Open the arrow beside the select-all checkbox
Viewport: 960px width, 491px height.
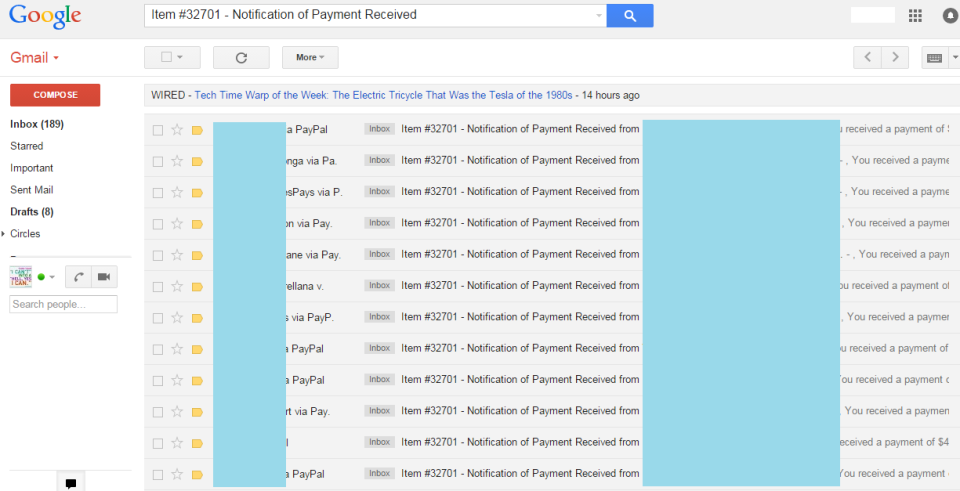180,58
